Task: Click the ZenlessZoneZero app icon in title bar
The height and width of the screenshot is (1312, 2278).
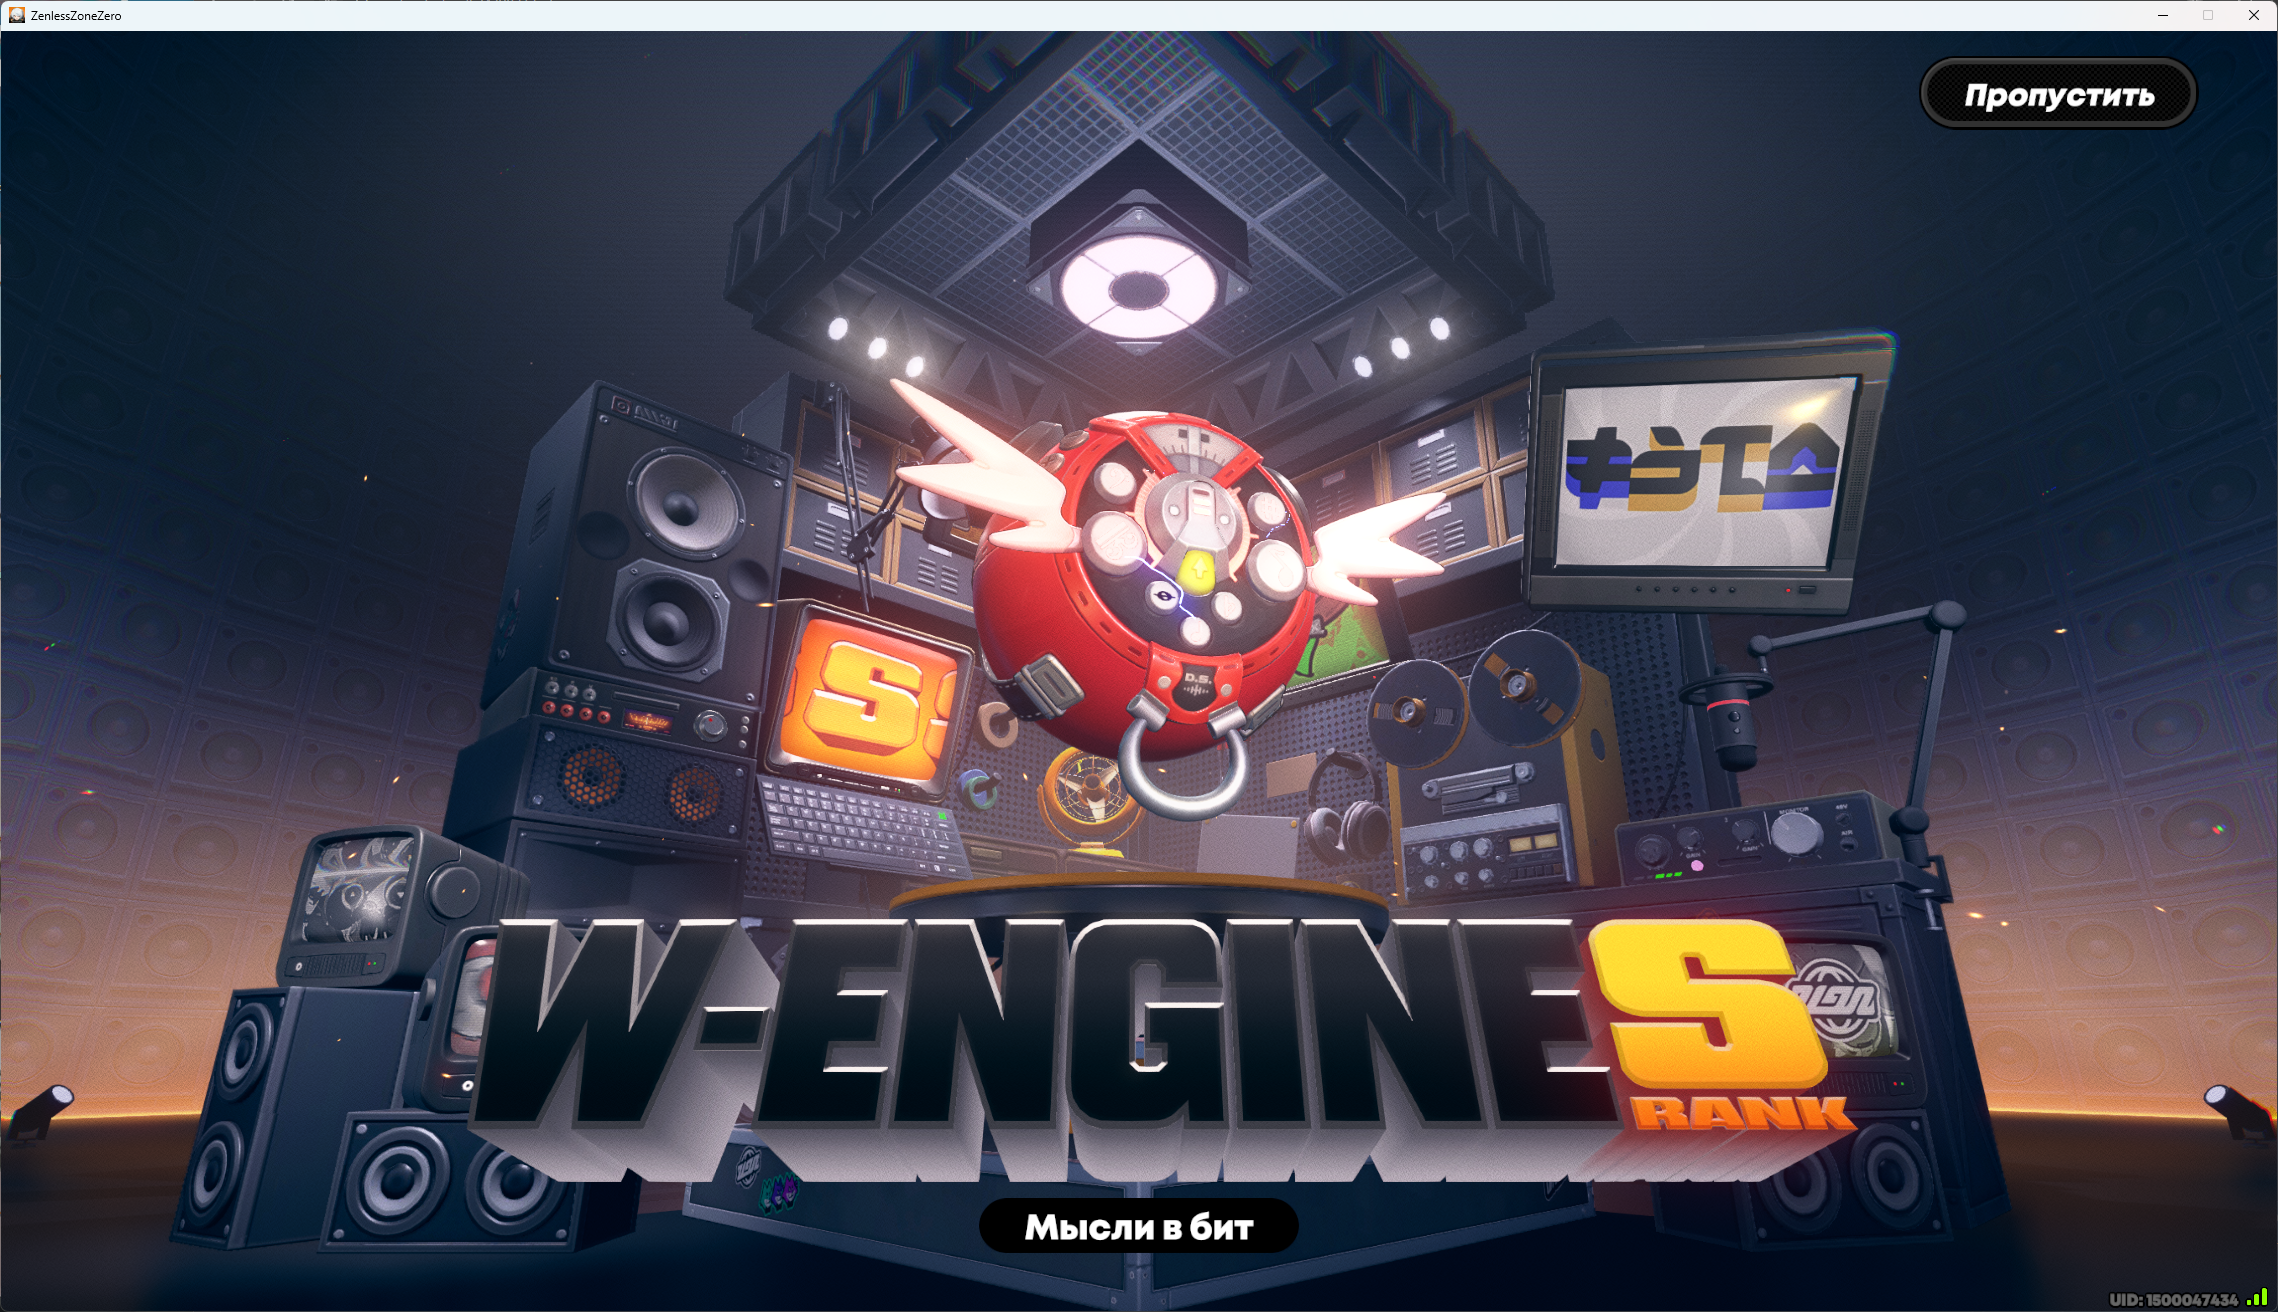Action: [x=16, y=15]
